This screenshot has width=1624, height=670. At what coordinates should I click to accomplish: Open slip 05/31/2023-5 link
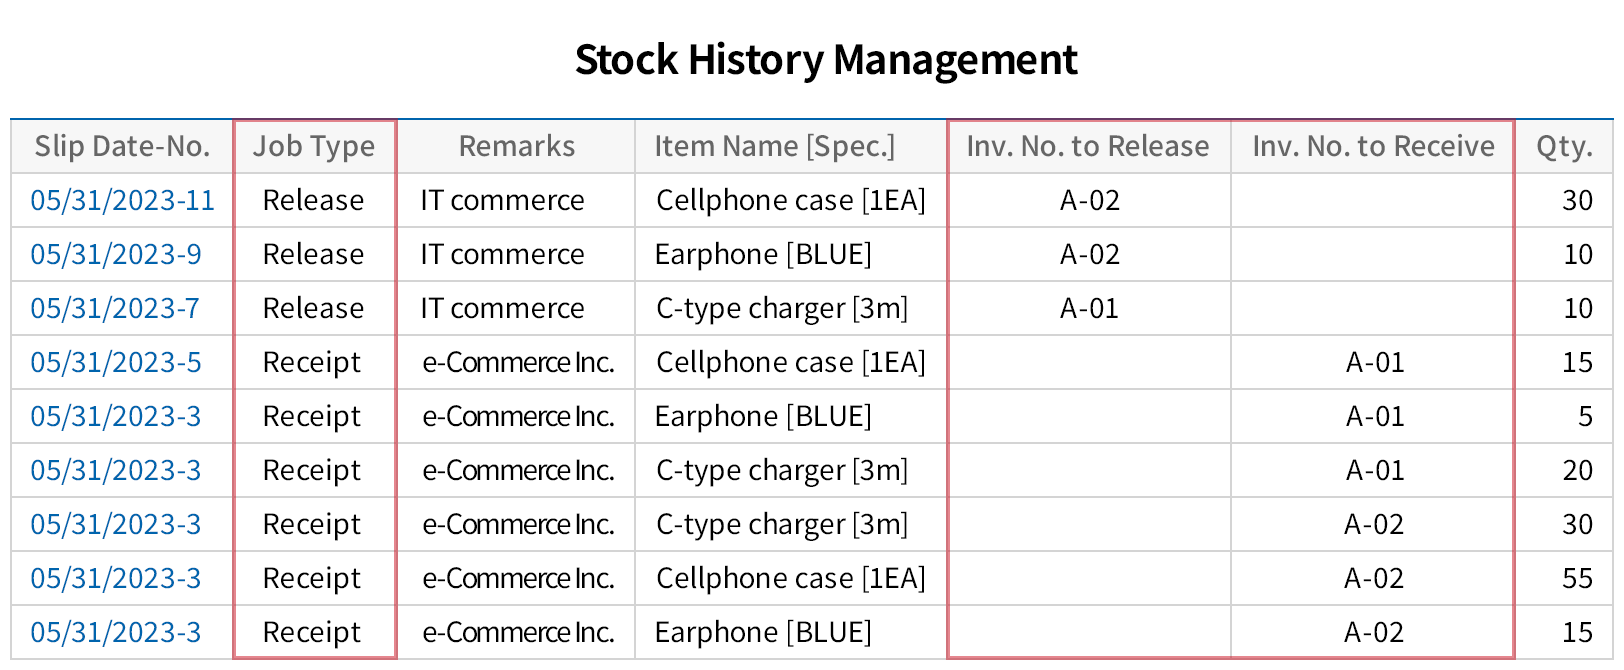pyautogui.click(x=115, y=362)
